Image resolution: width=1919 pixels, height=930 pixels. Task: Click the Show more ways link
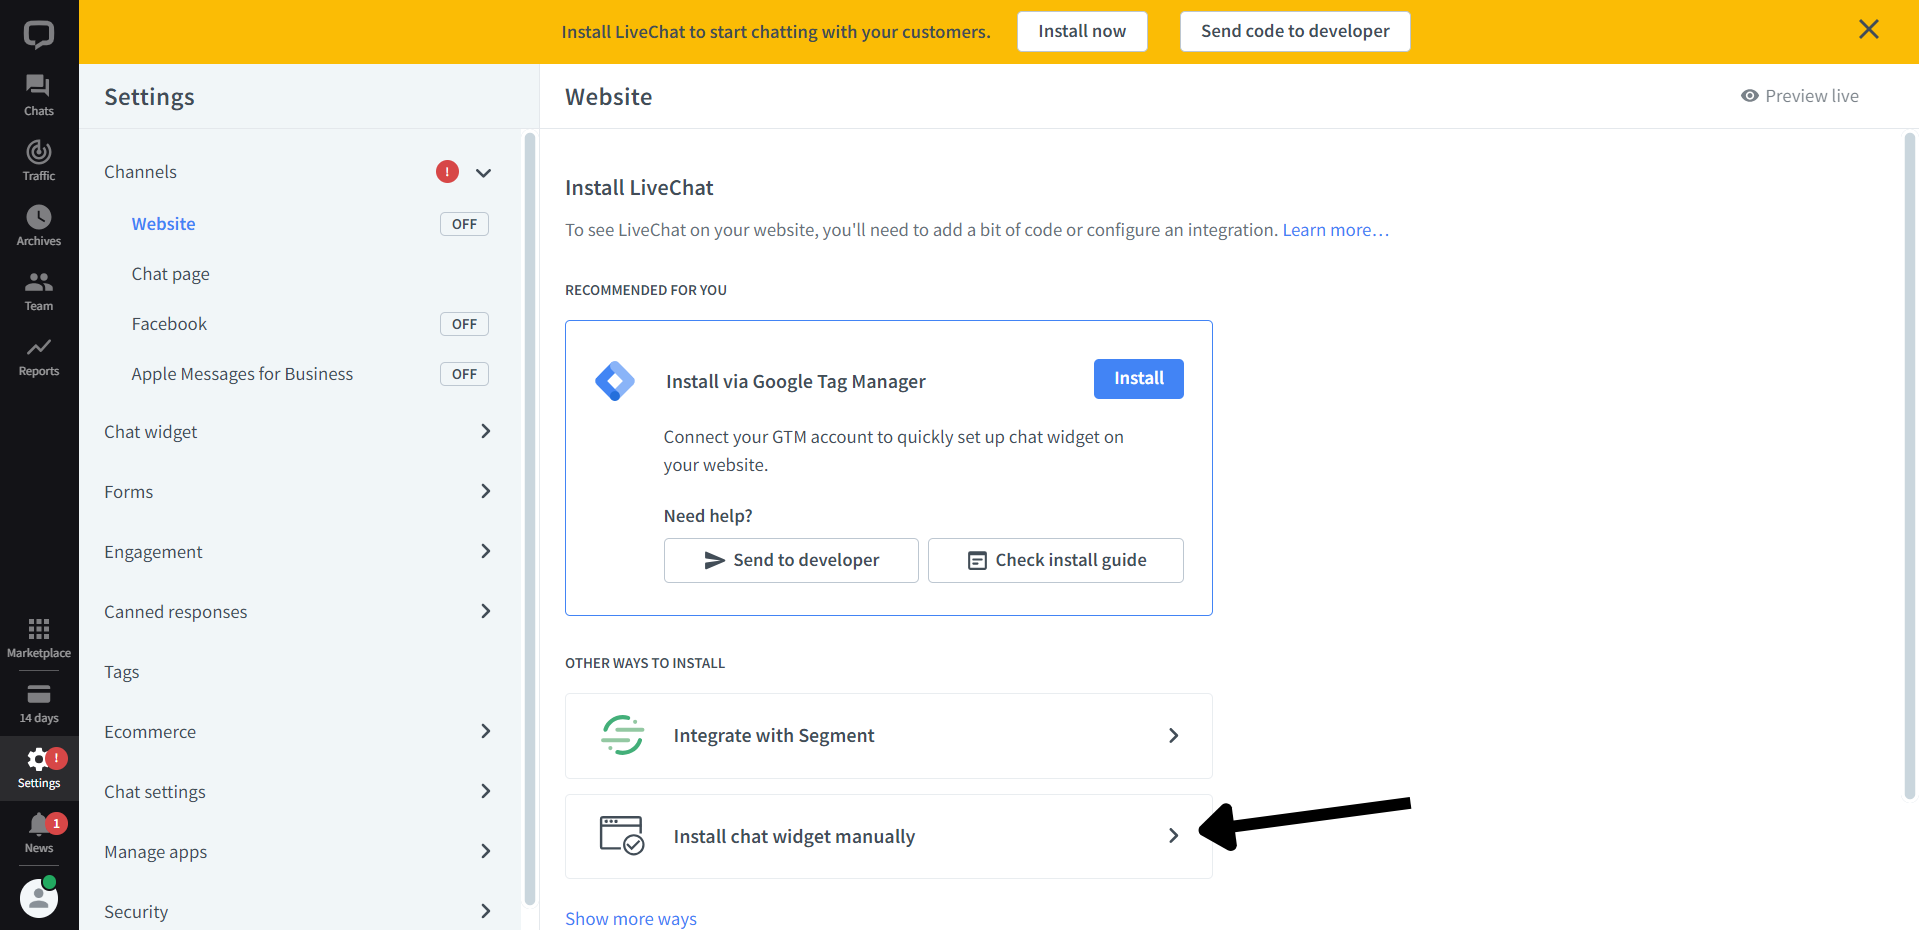point(631,918)
